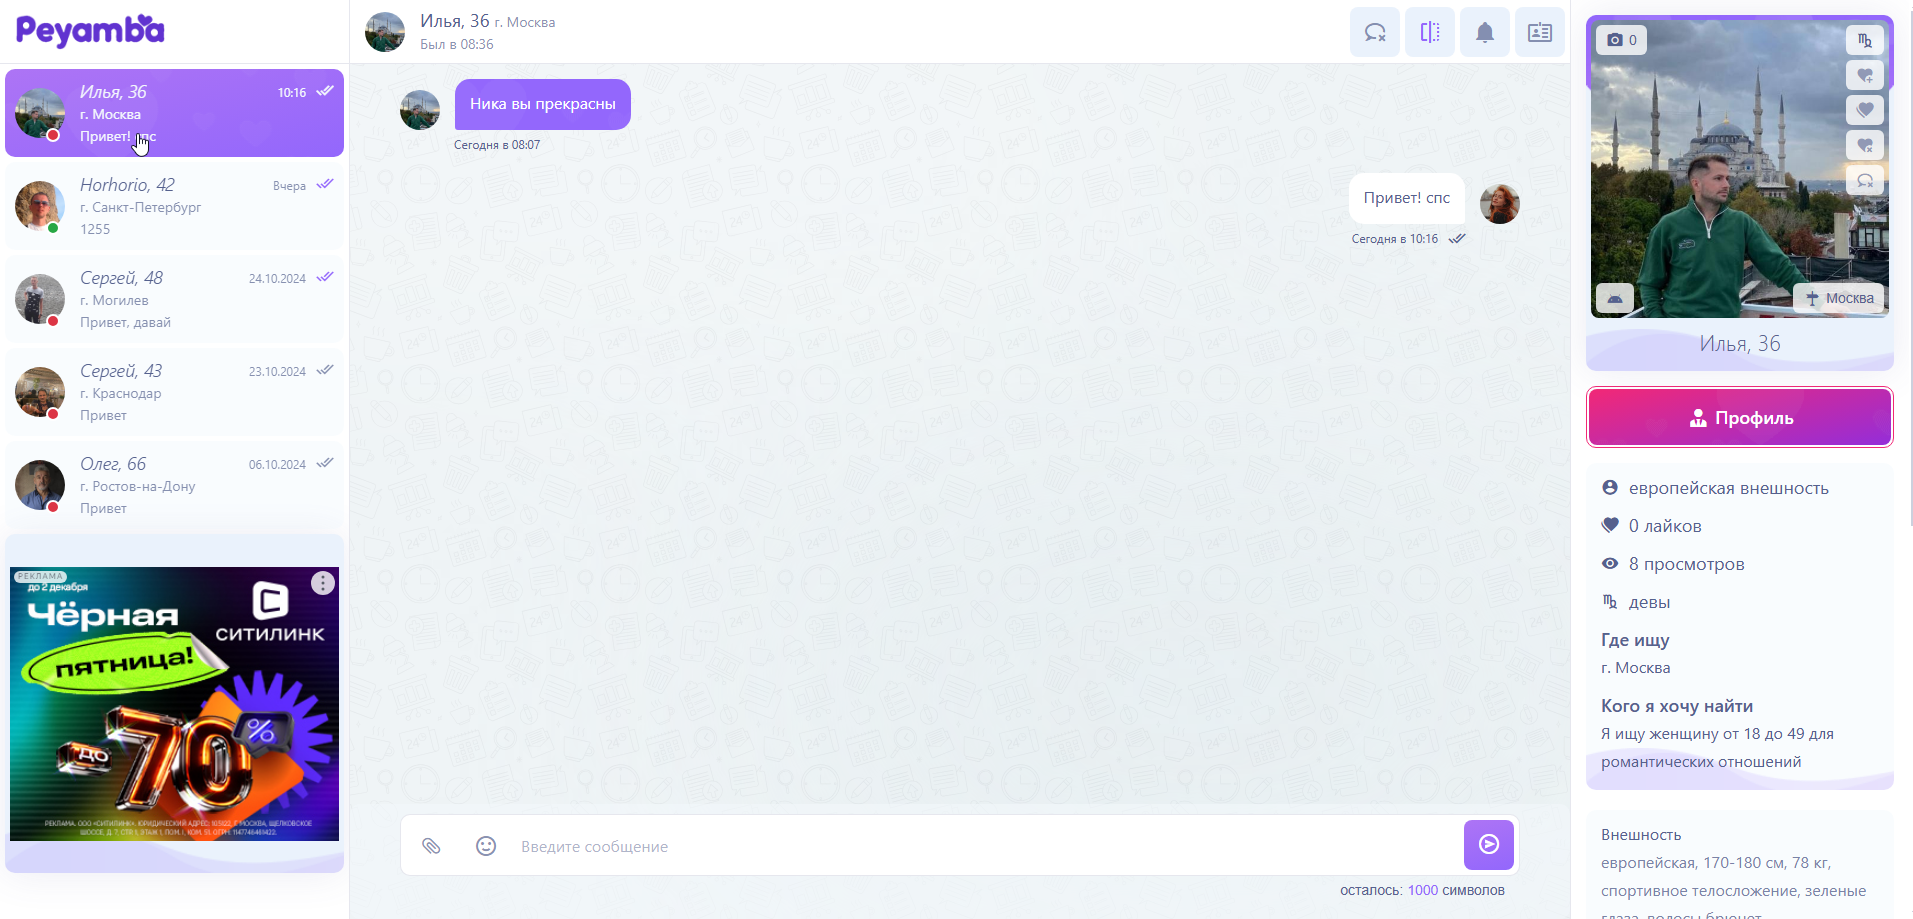Click the notification bell icon in the header
Image resolution: width=1913 pixels, height=919 pixels.
coord(1485,33)
